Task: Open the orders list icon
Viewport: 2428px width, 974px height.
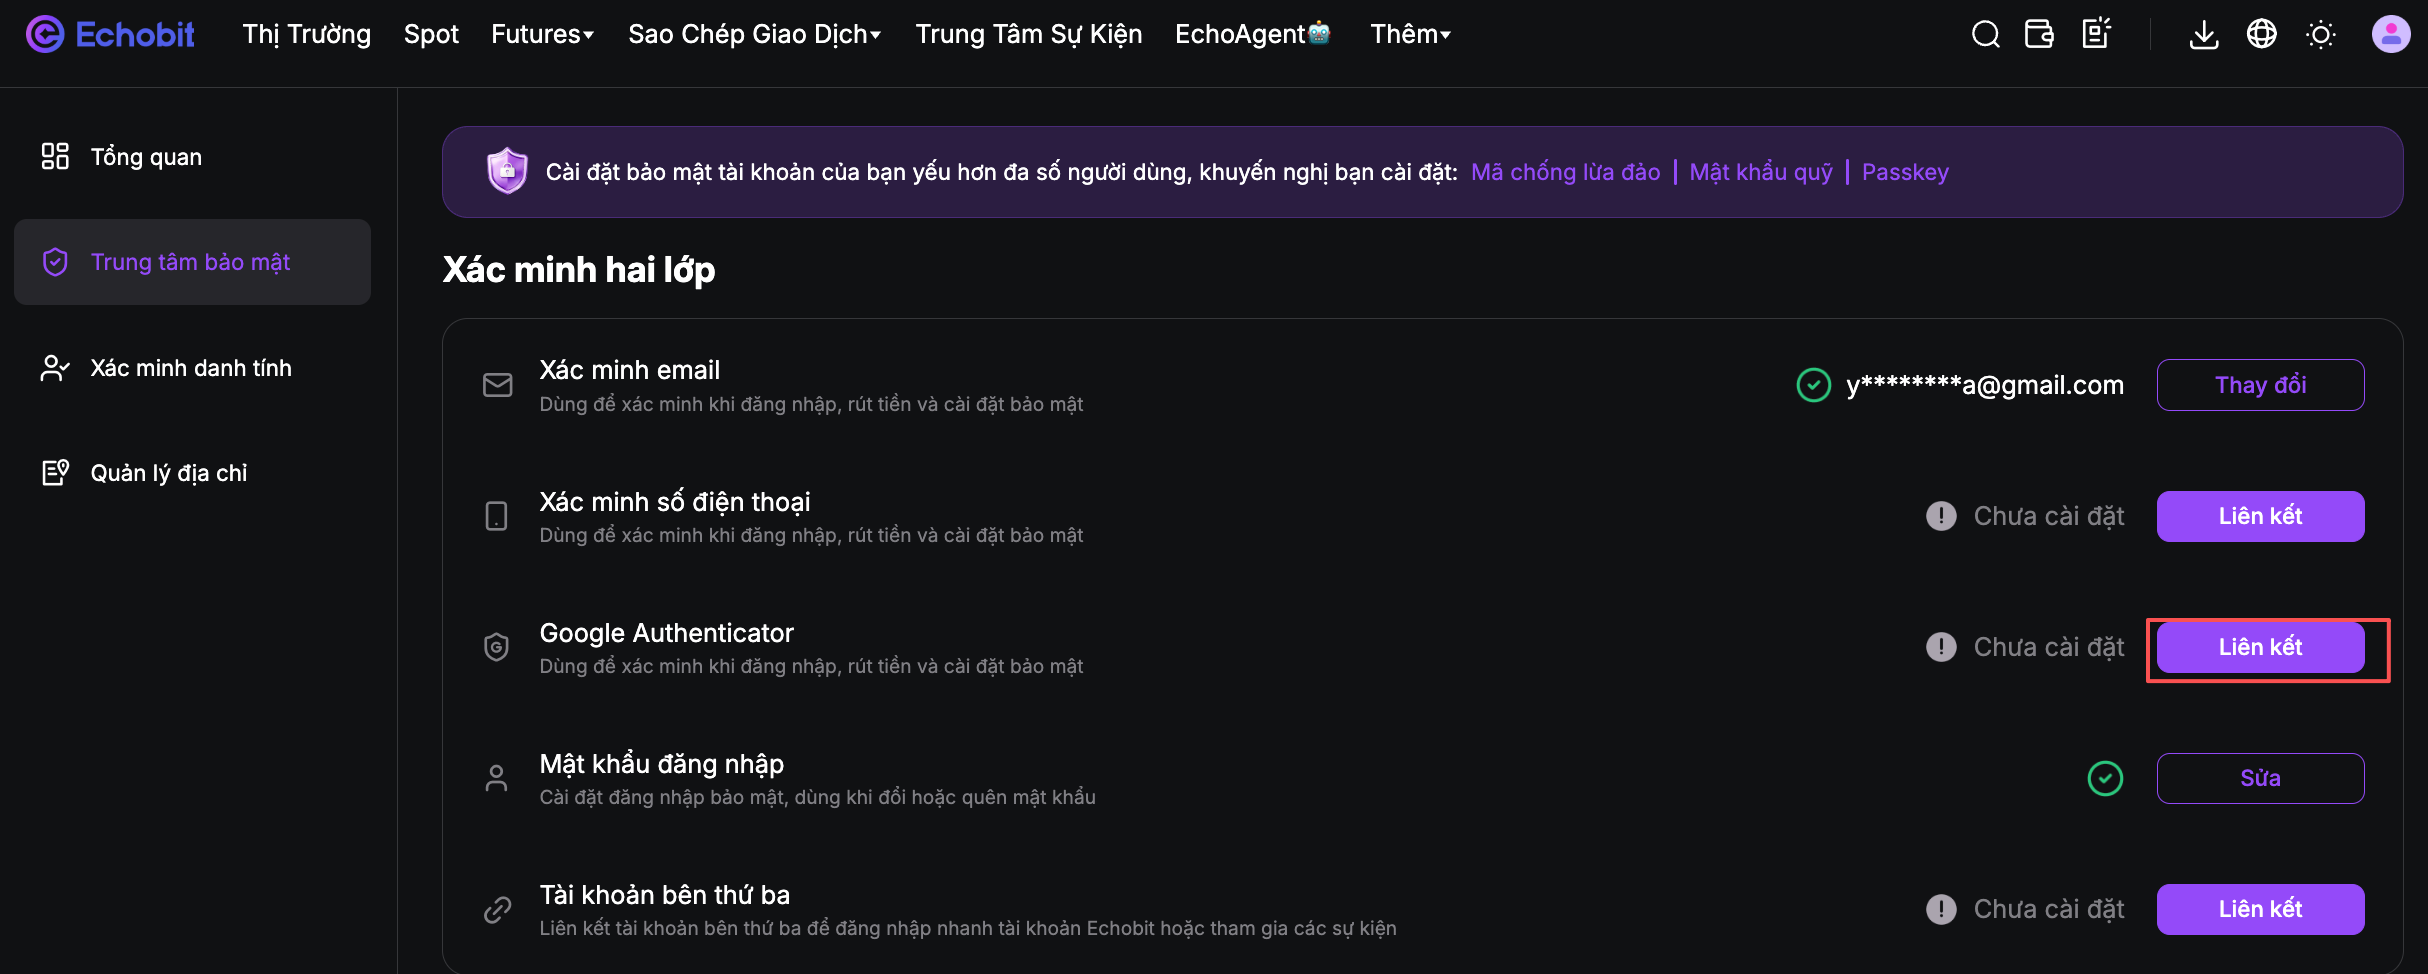Action: coord(2096,34)
